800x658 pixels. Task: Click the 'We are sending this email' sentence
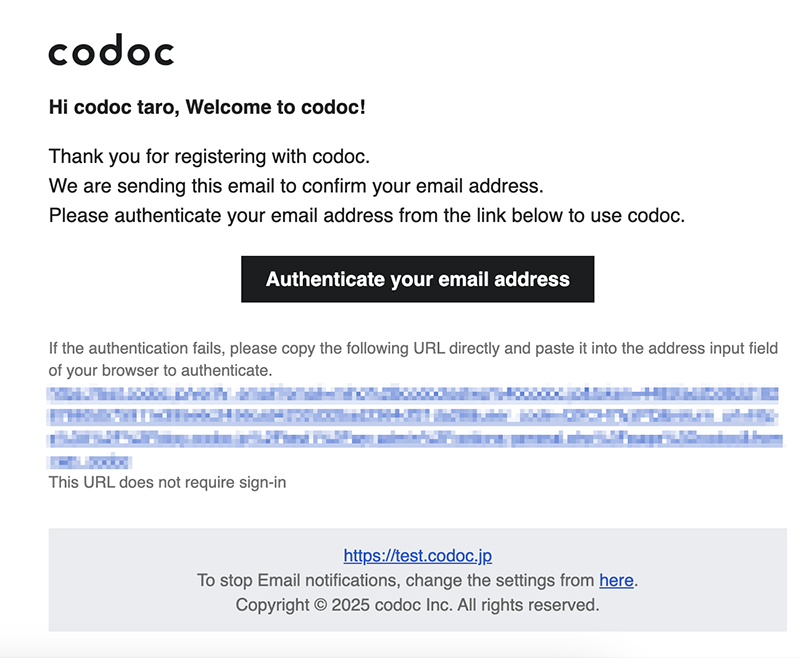pos(296,186)
